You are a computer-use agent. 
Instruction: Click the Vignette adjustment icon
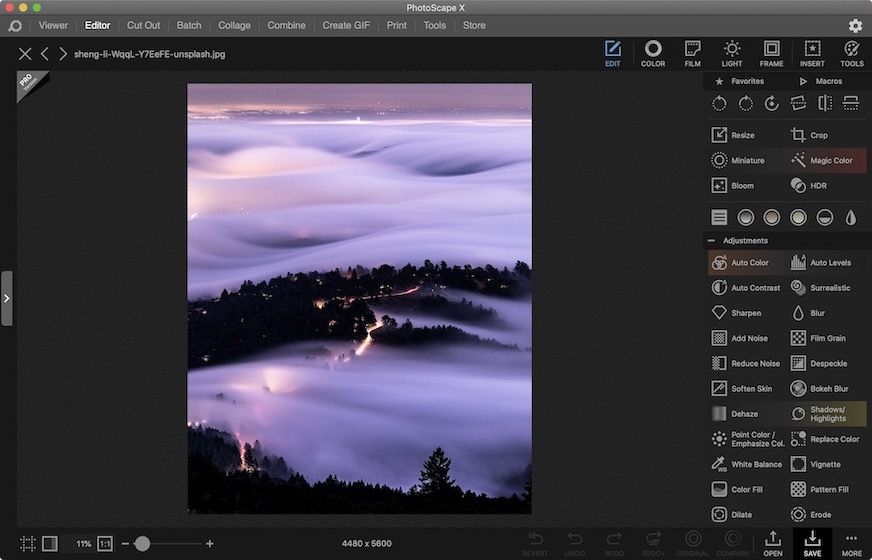coord(798,464)
